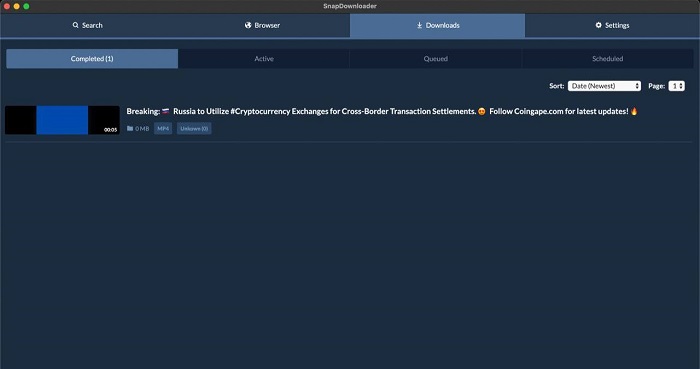700x369 pixels.
Task: Click the gear icon beside Settings
Action: 599,25
